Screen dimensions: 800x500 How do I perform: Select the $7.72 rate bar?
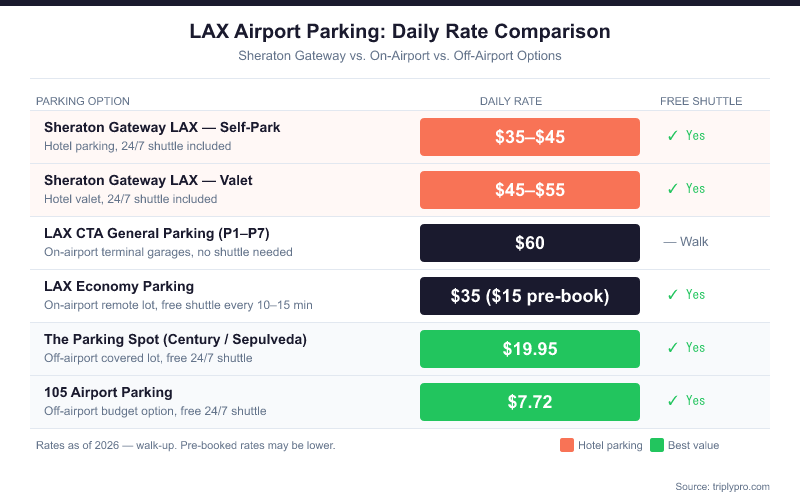530,402
